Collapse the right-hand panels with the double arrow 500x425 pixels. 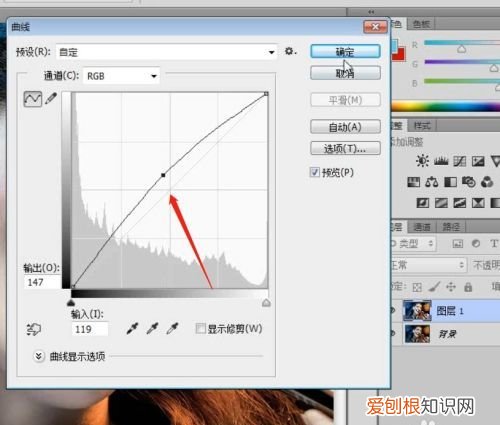pyautogui.click(x=371, y=12)
